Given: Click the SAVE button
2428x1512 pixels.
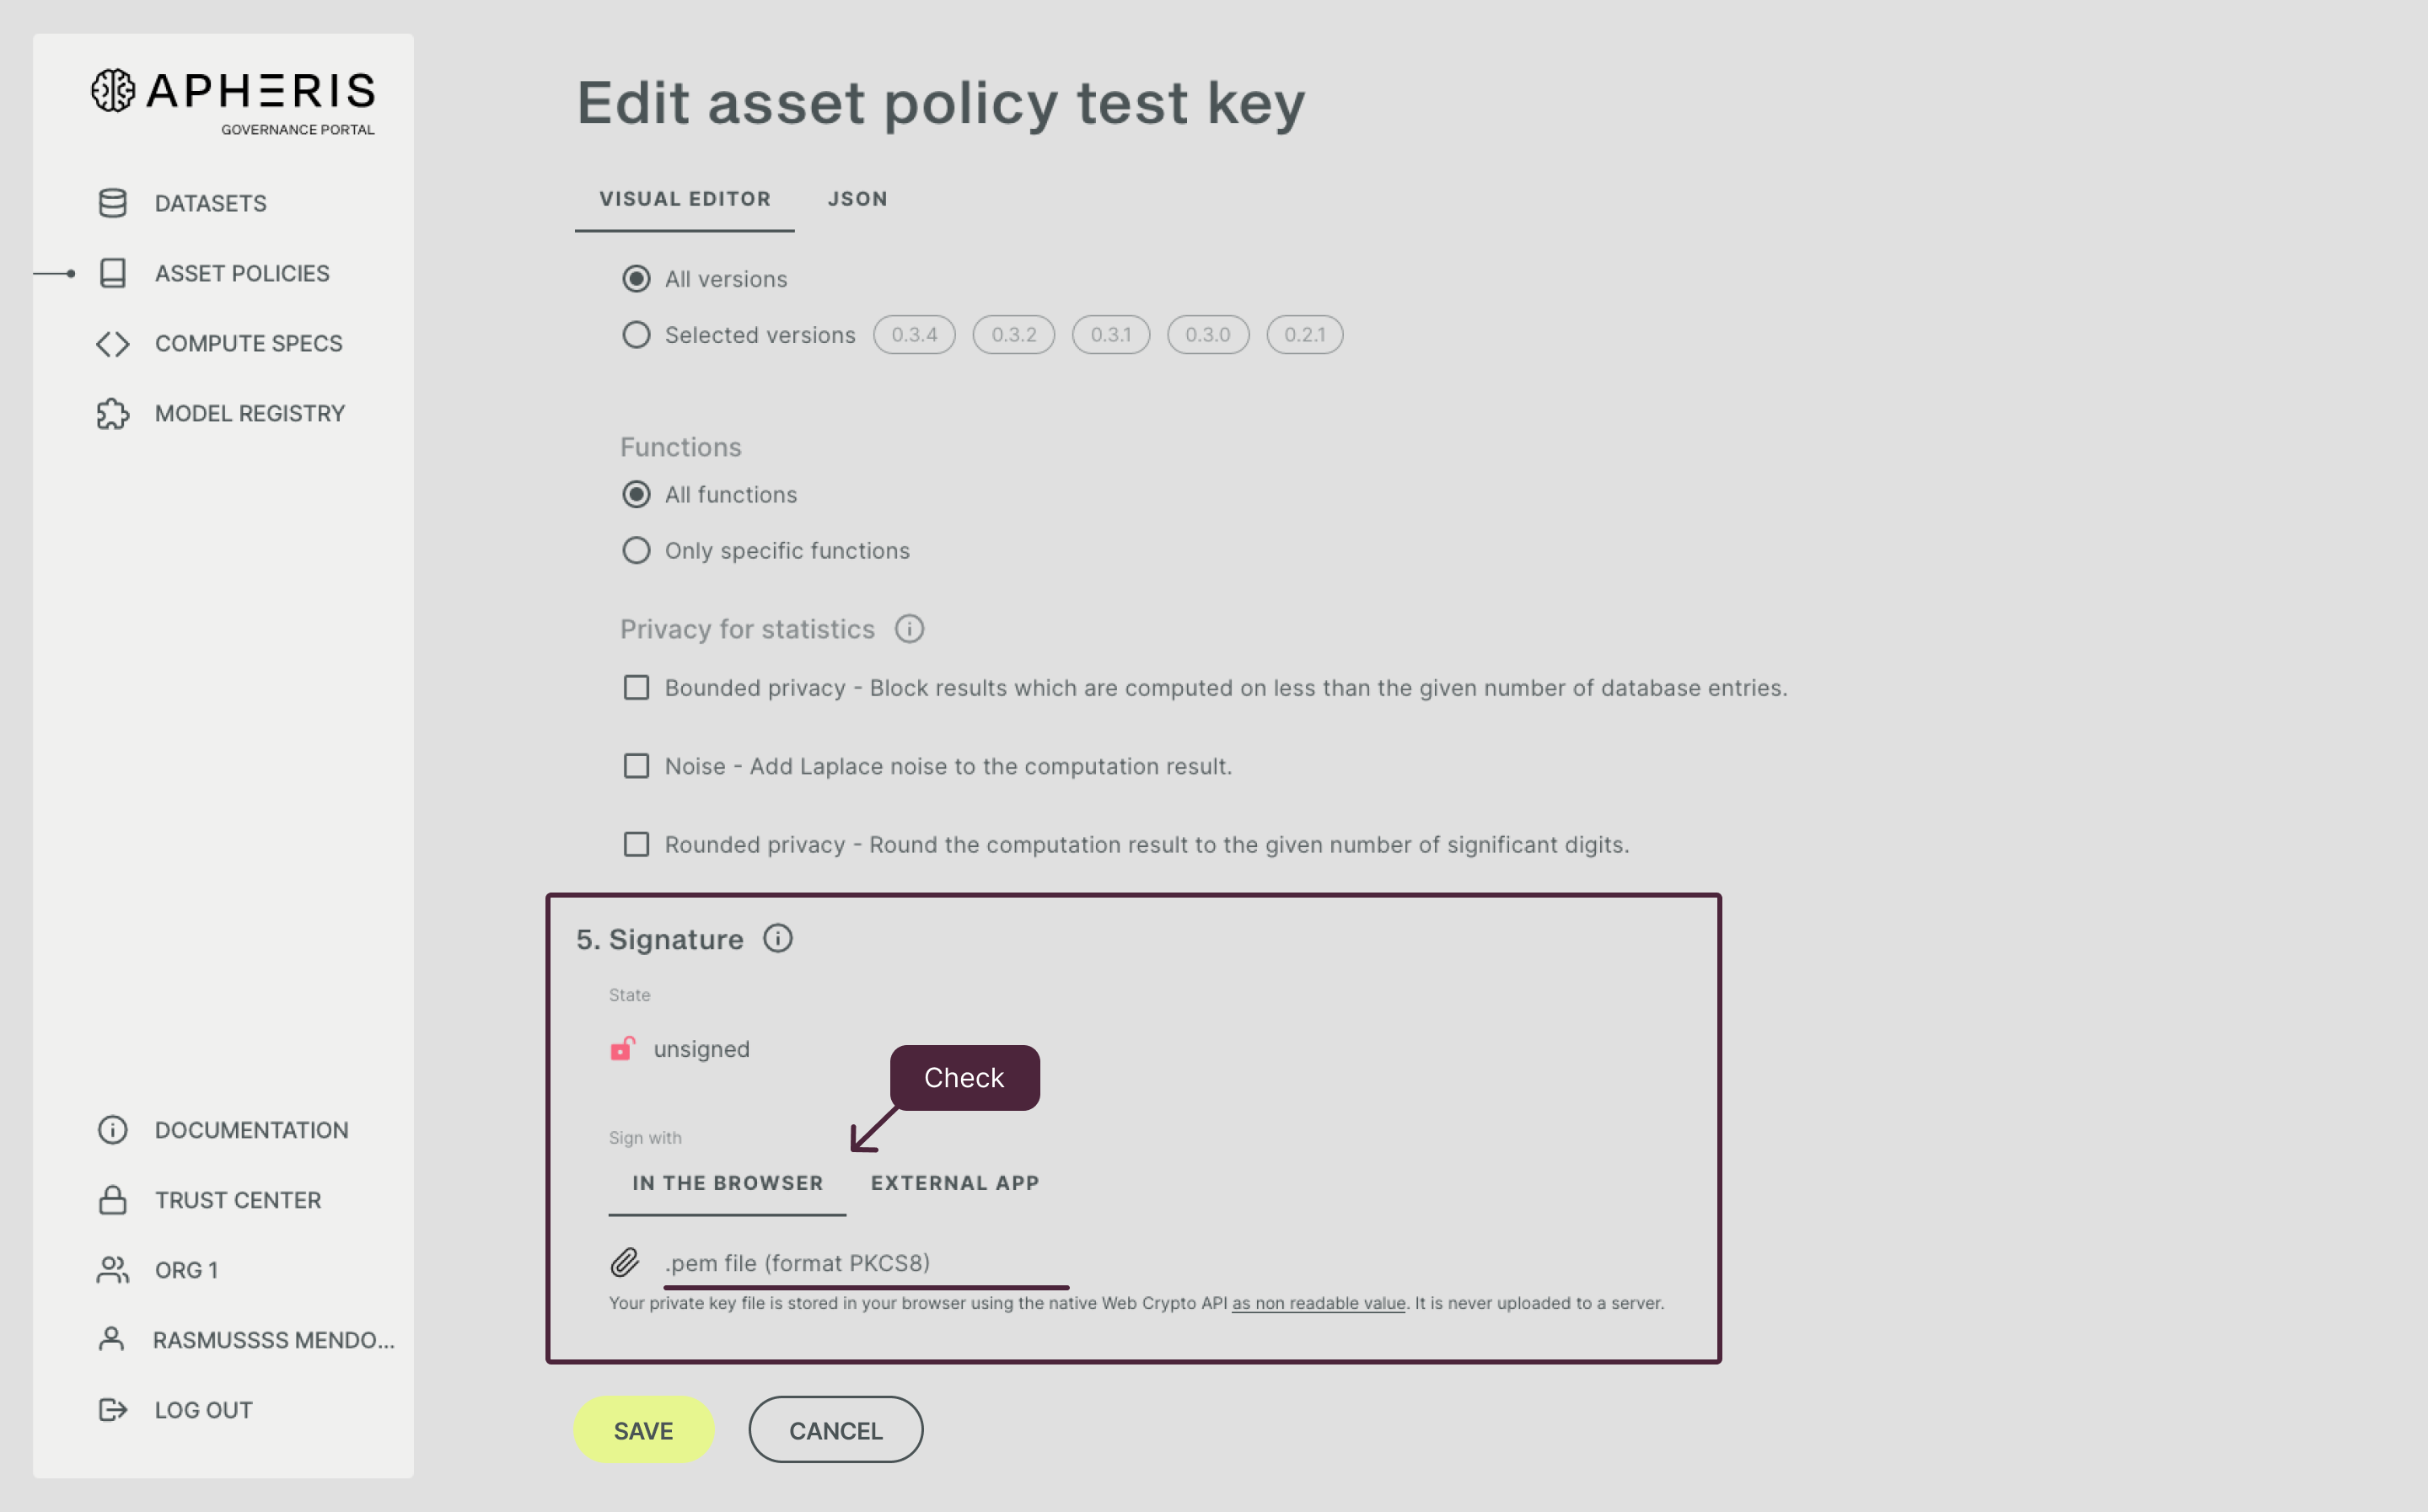Looking at the screenshot, I should [x=643, y=1430].
